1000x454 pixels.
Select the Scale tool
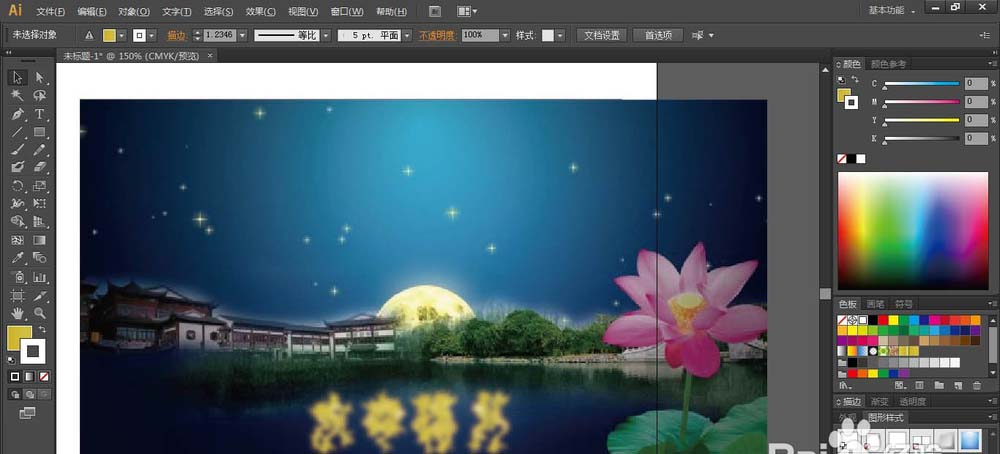(x=40, y=186)
